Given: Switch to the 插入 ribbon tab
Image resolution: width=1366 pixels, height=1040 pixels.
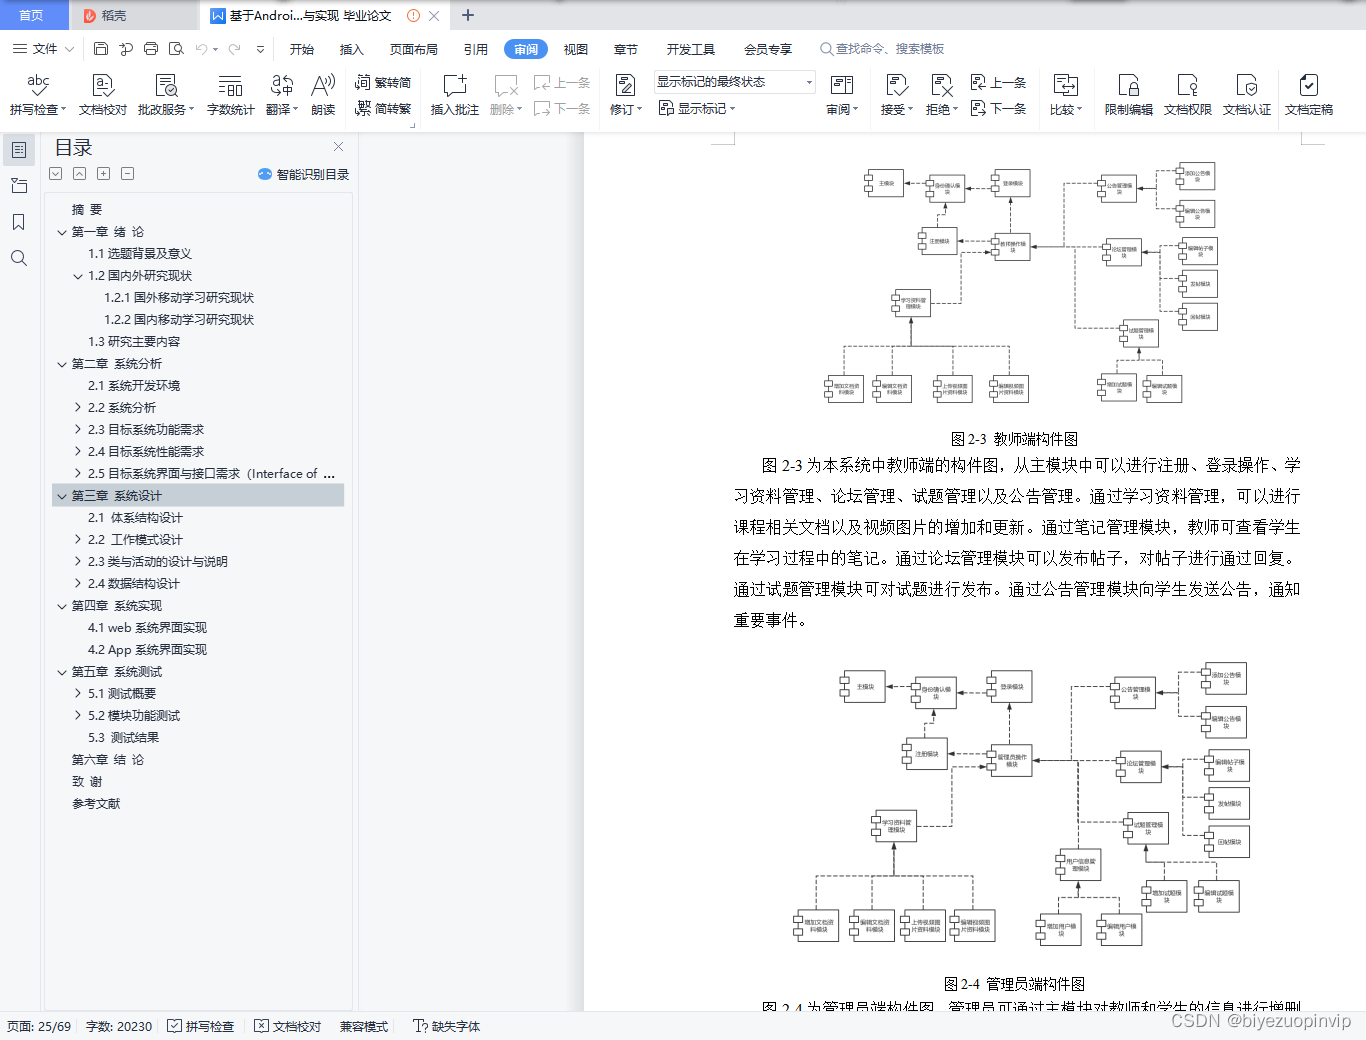Looking at the screenshot, I should click(351, 48).
